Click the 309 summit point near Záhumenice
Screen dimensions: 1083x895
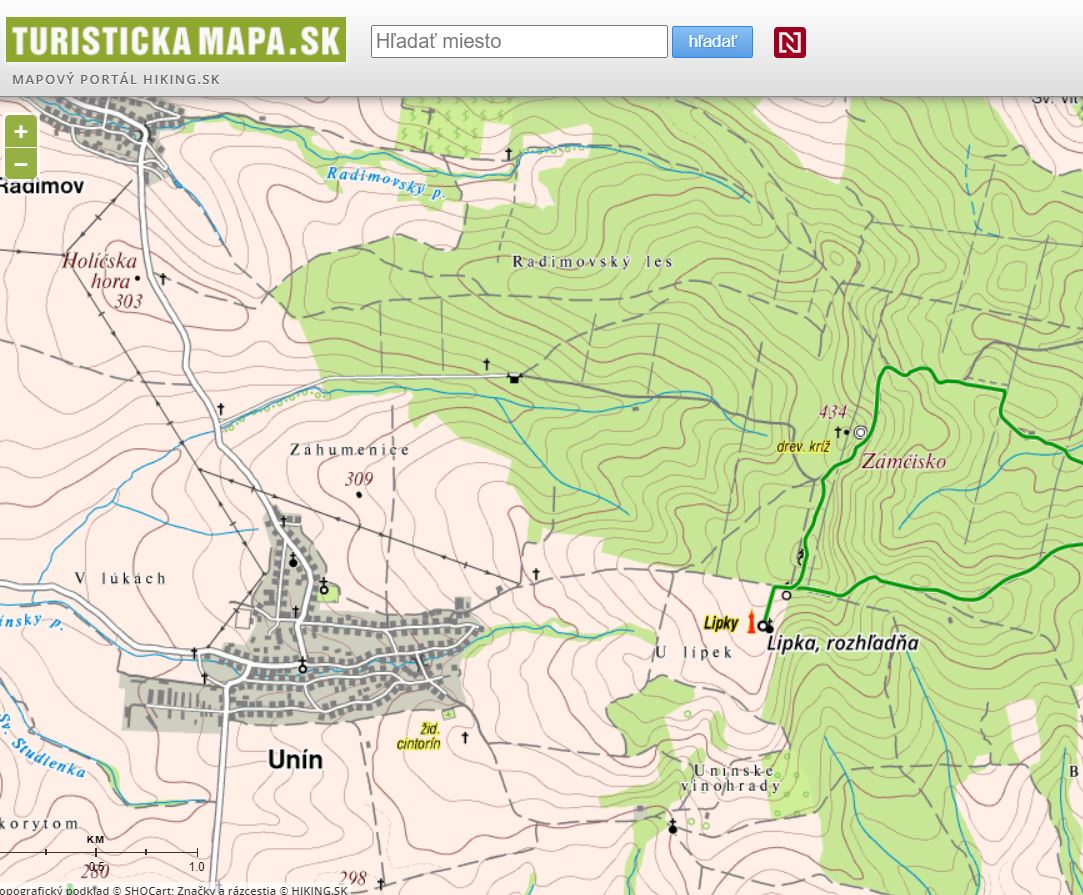(358, 494)
